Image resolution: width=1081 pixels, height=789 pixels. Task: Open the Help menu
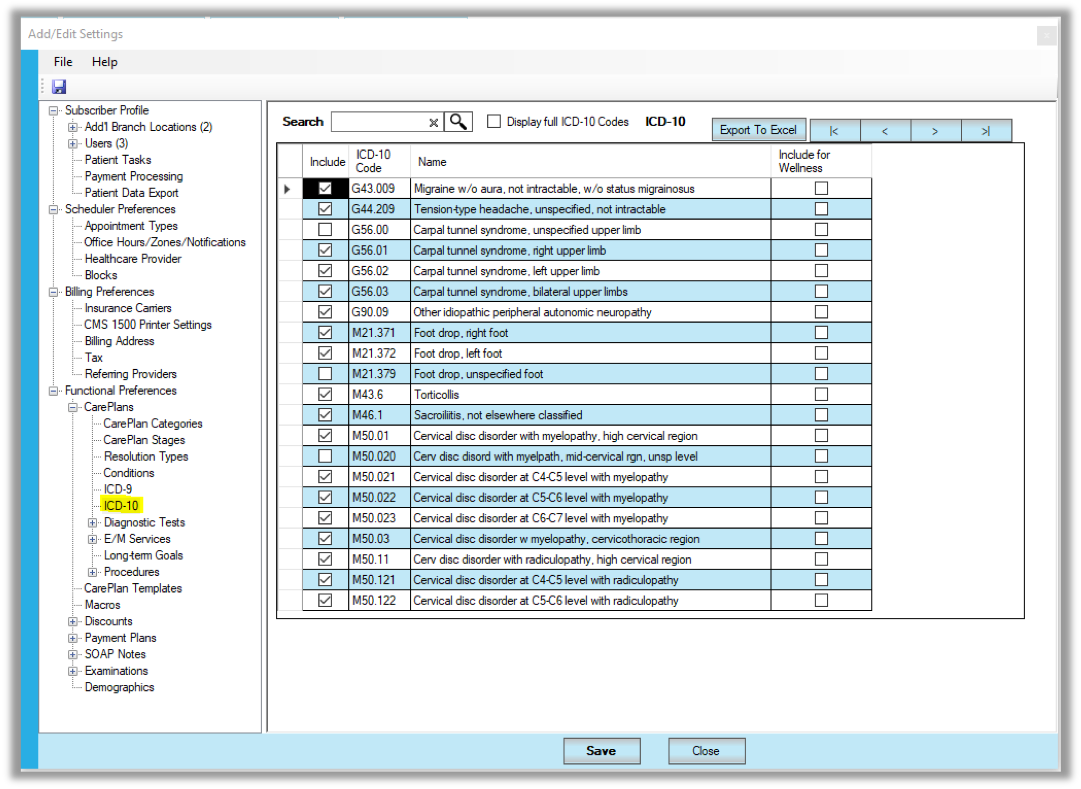click(105, 62)
